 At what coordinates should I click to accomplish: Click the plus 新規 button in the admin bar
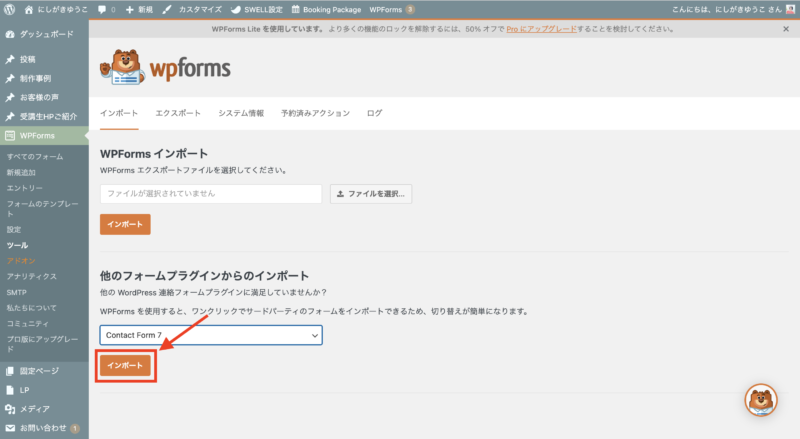[139, 10]
